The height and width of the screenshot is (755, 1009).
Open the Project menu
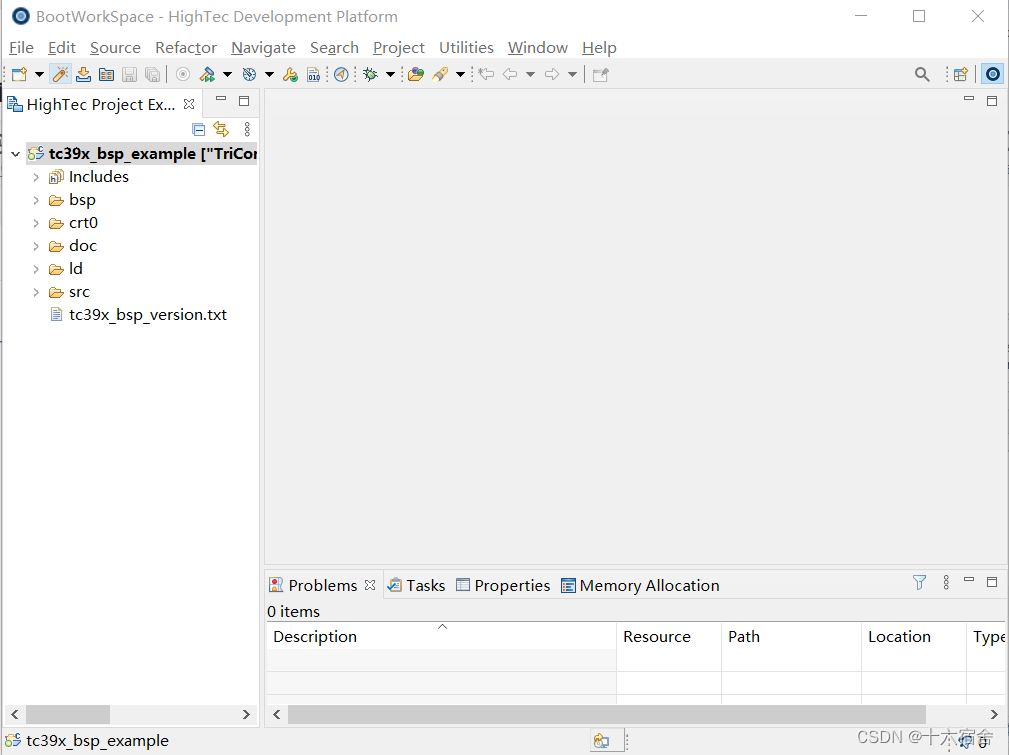click(398, 48)
